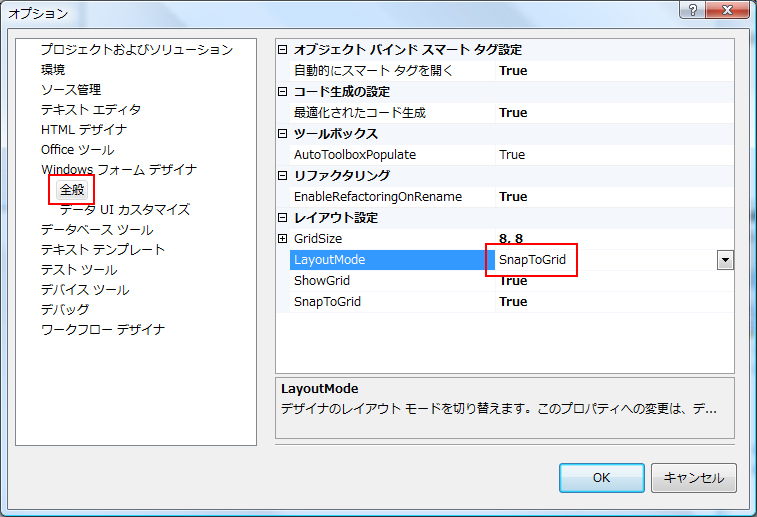Collapse the リファクタリング section
The height and width of the screenshot is (517, 757).
point(282,176)
